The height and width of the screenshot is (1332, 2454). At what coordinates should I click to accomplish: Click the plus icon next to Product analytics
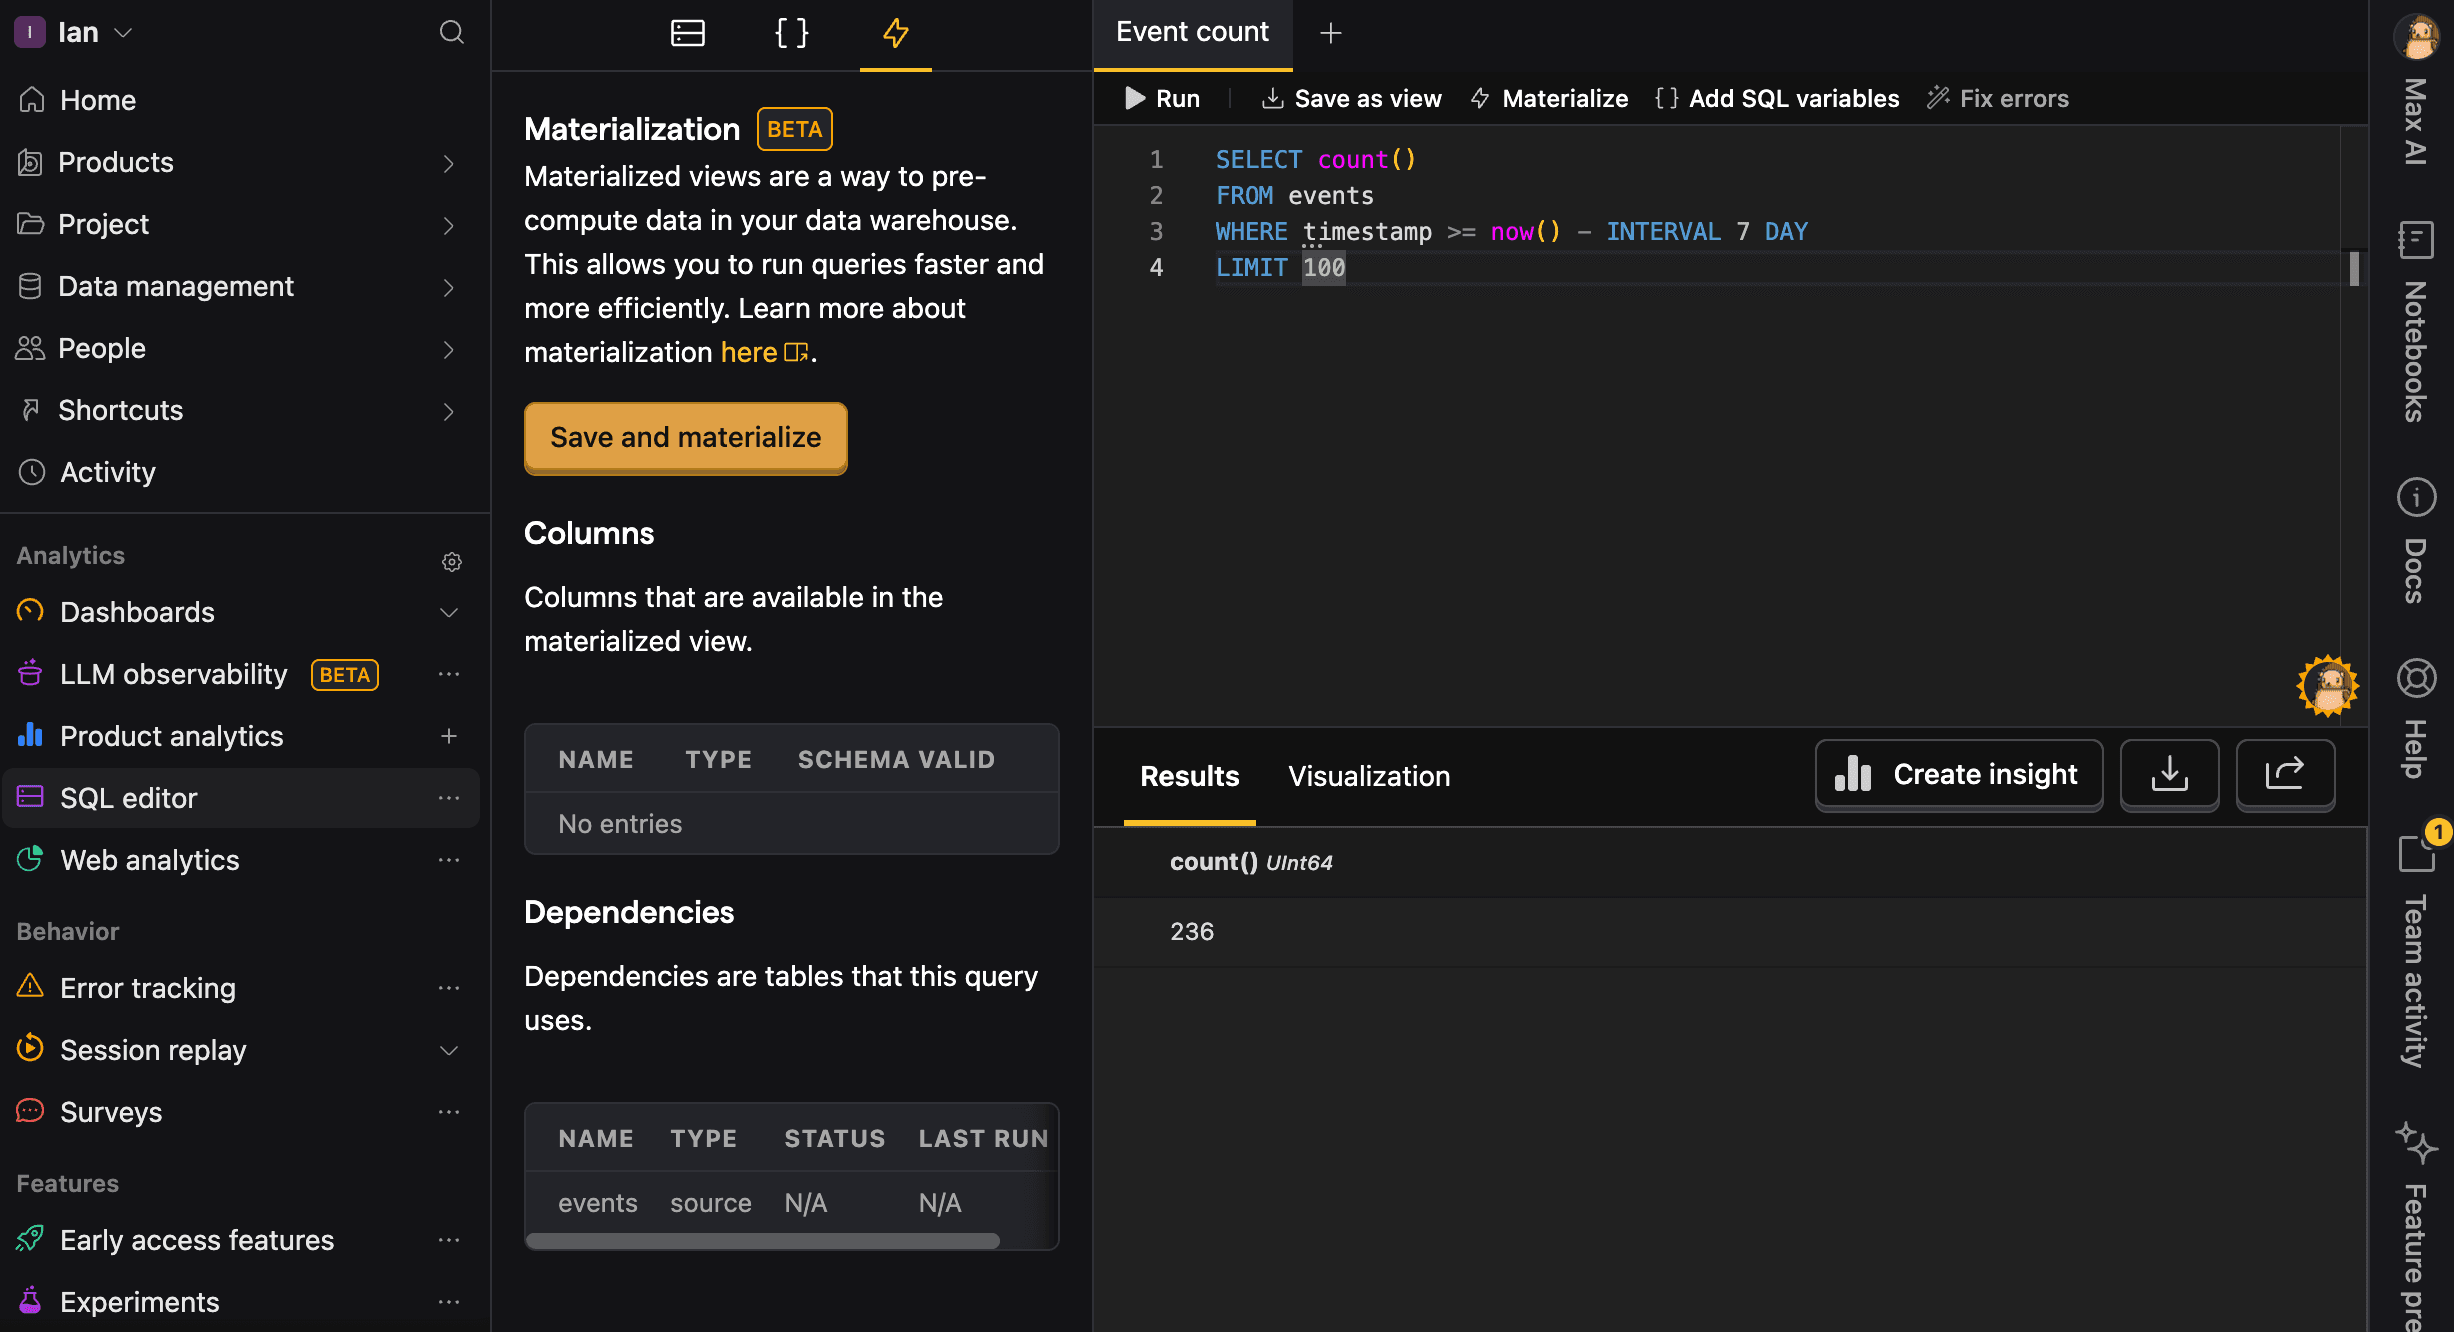(449, 736)
